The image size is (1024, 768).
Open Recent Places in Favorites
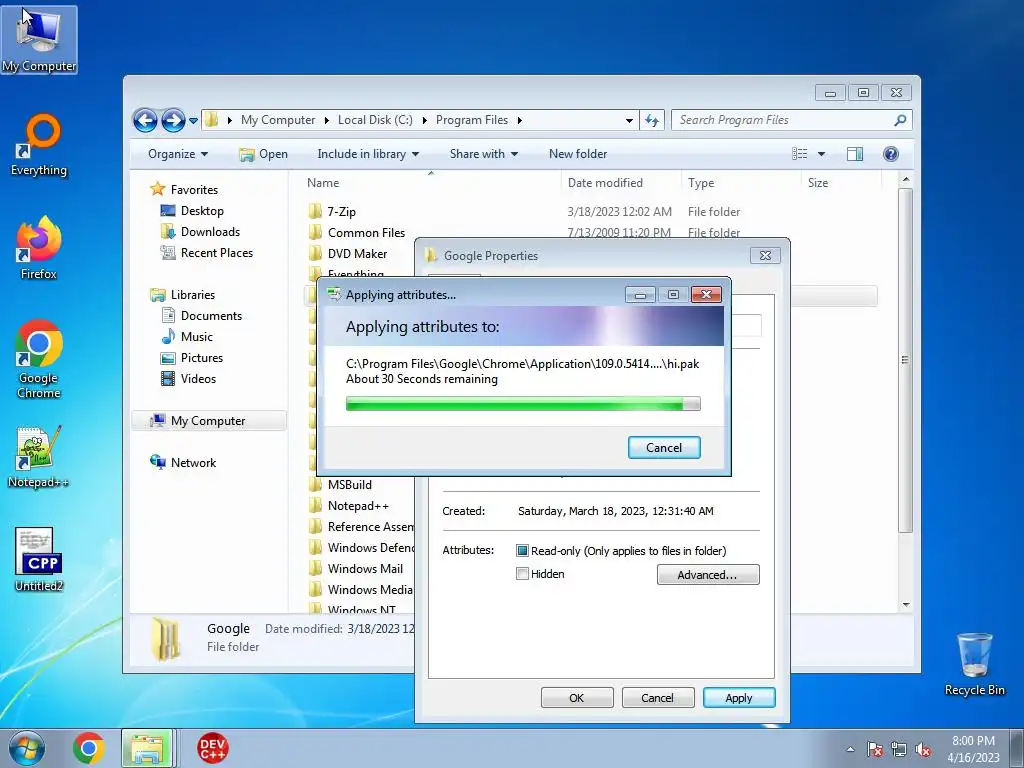206,253
